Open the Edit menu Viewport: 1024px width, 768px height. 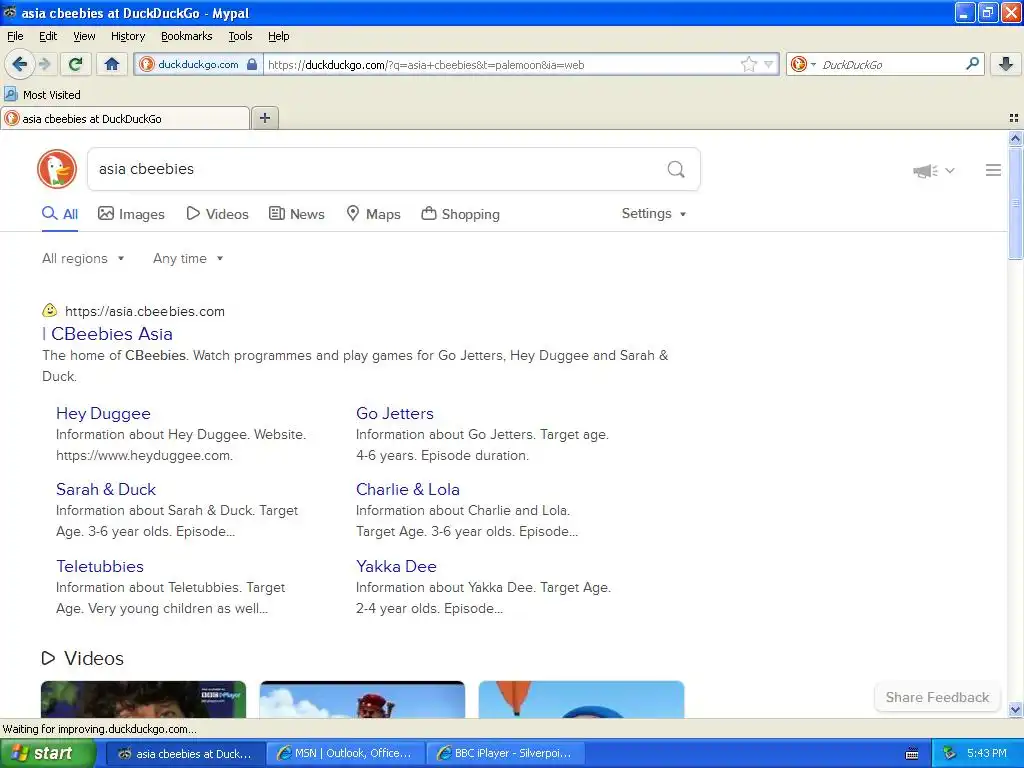pos(48,36)
